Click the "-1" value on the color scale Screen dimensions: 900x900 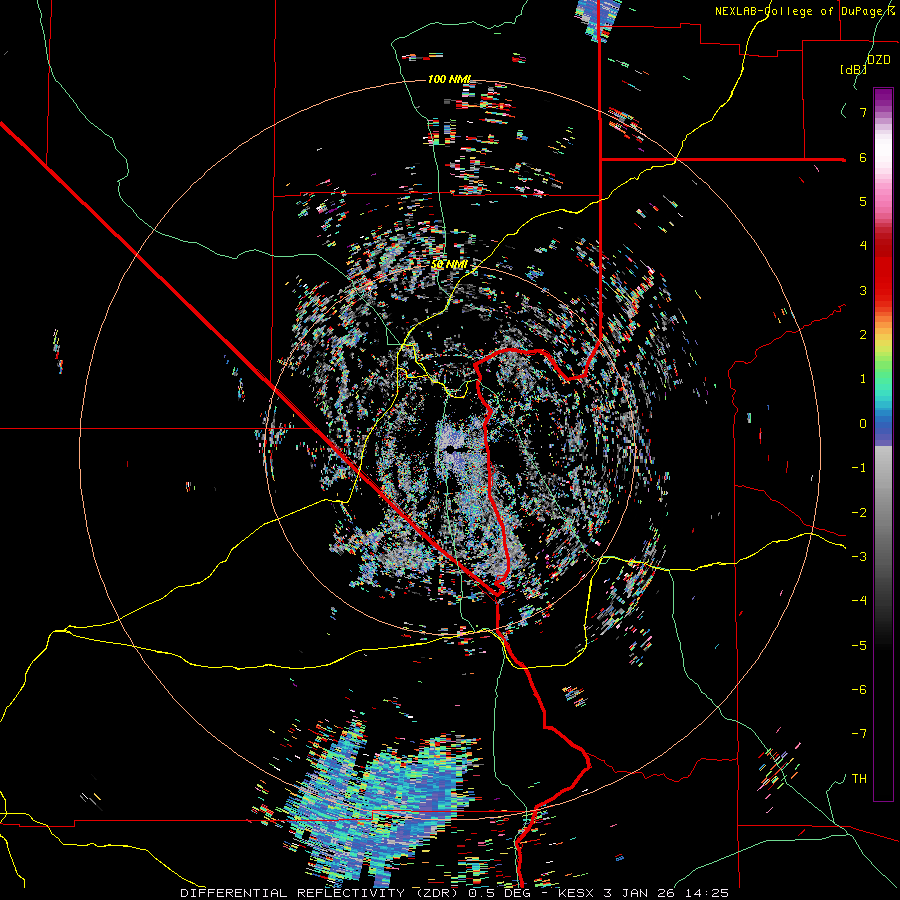[x=859, y=468]
